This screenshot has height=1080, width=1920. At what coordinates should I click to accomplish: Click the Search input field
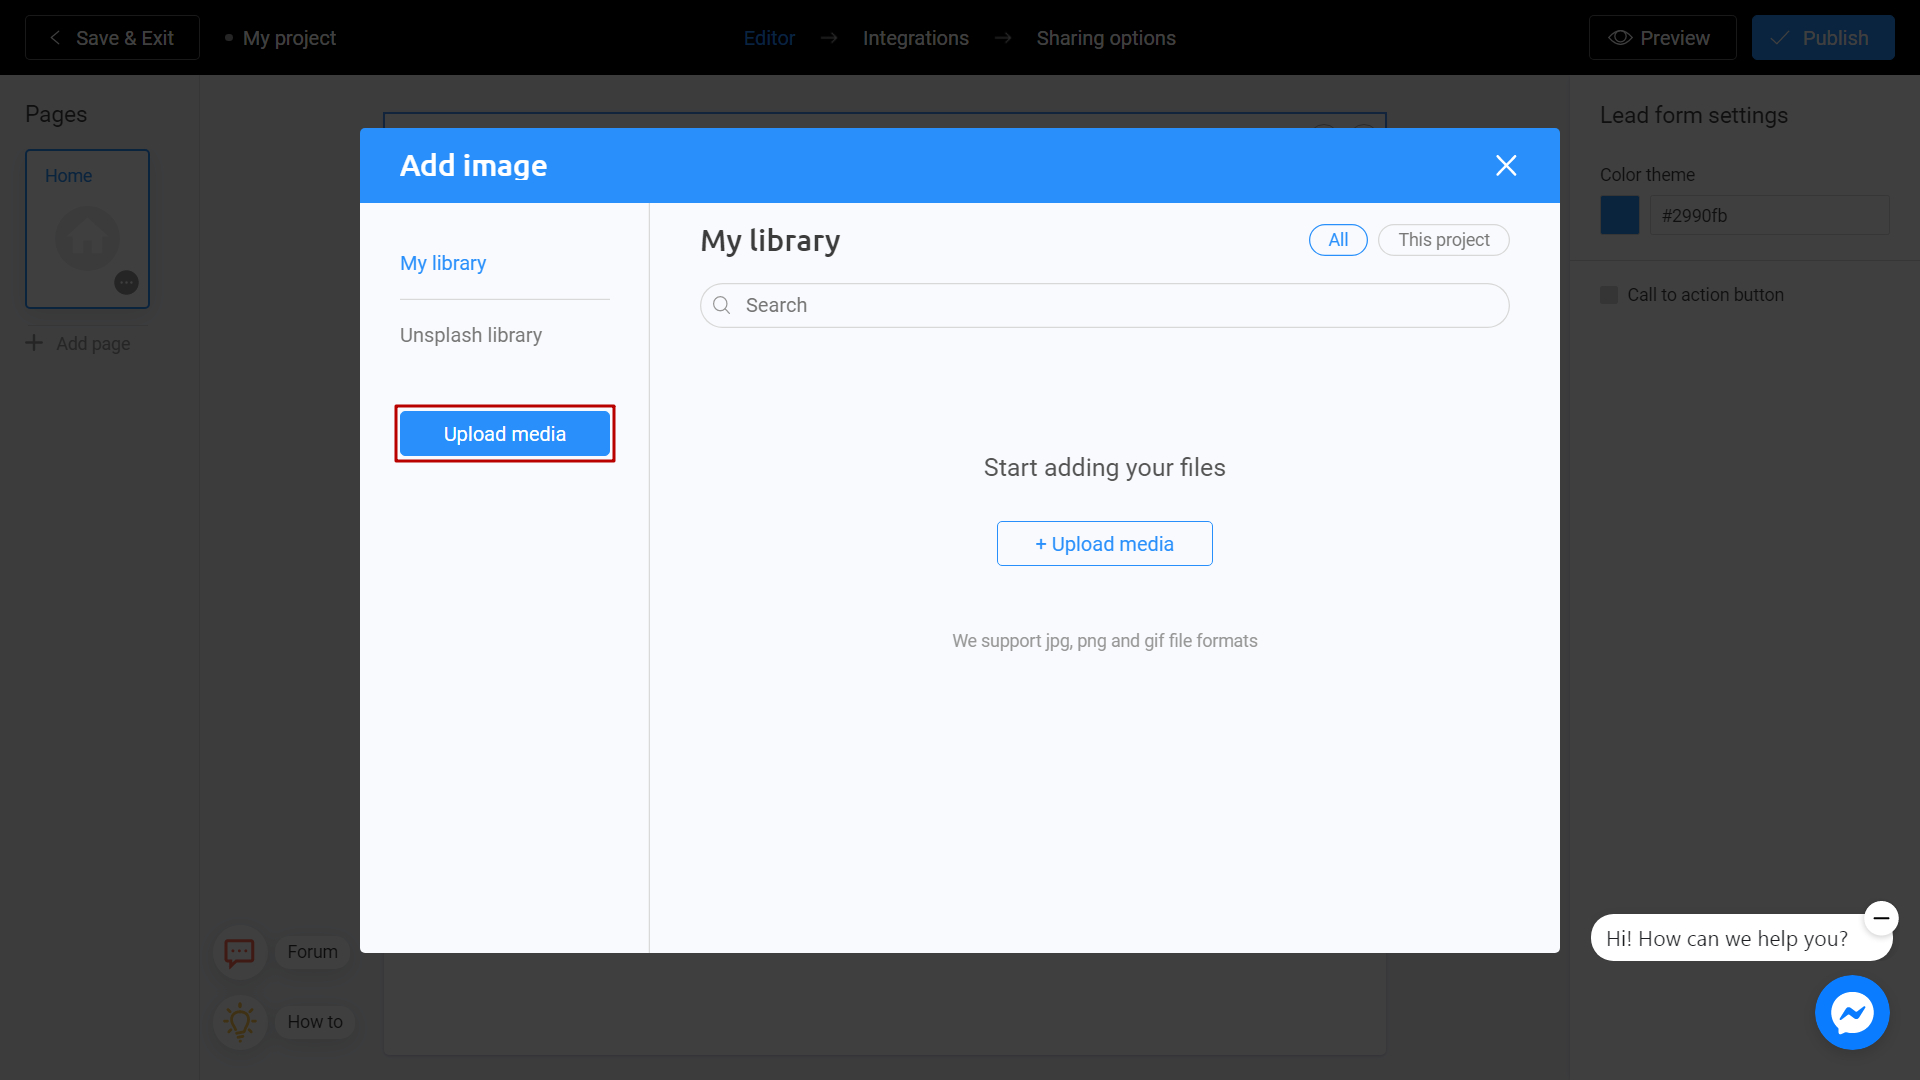click(x=1105, y=305)
